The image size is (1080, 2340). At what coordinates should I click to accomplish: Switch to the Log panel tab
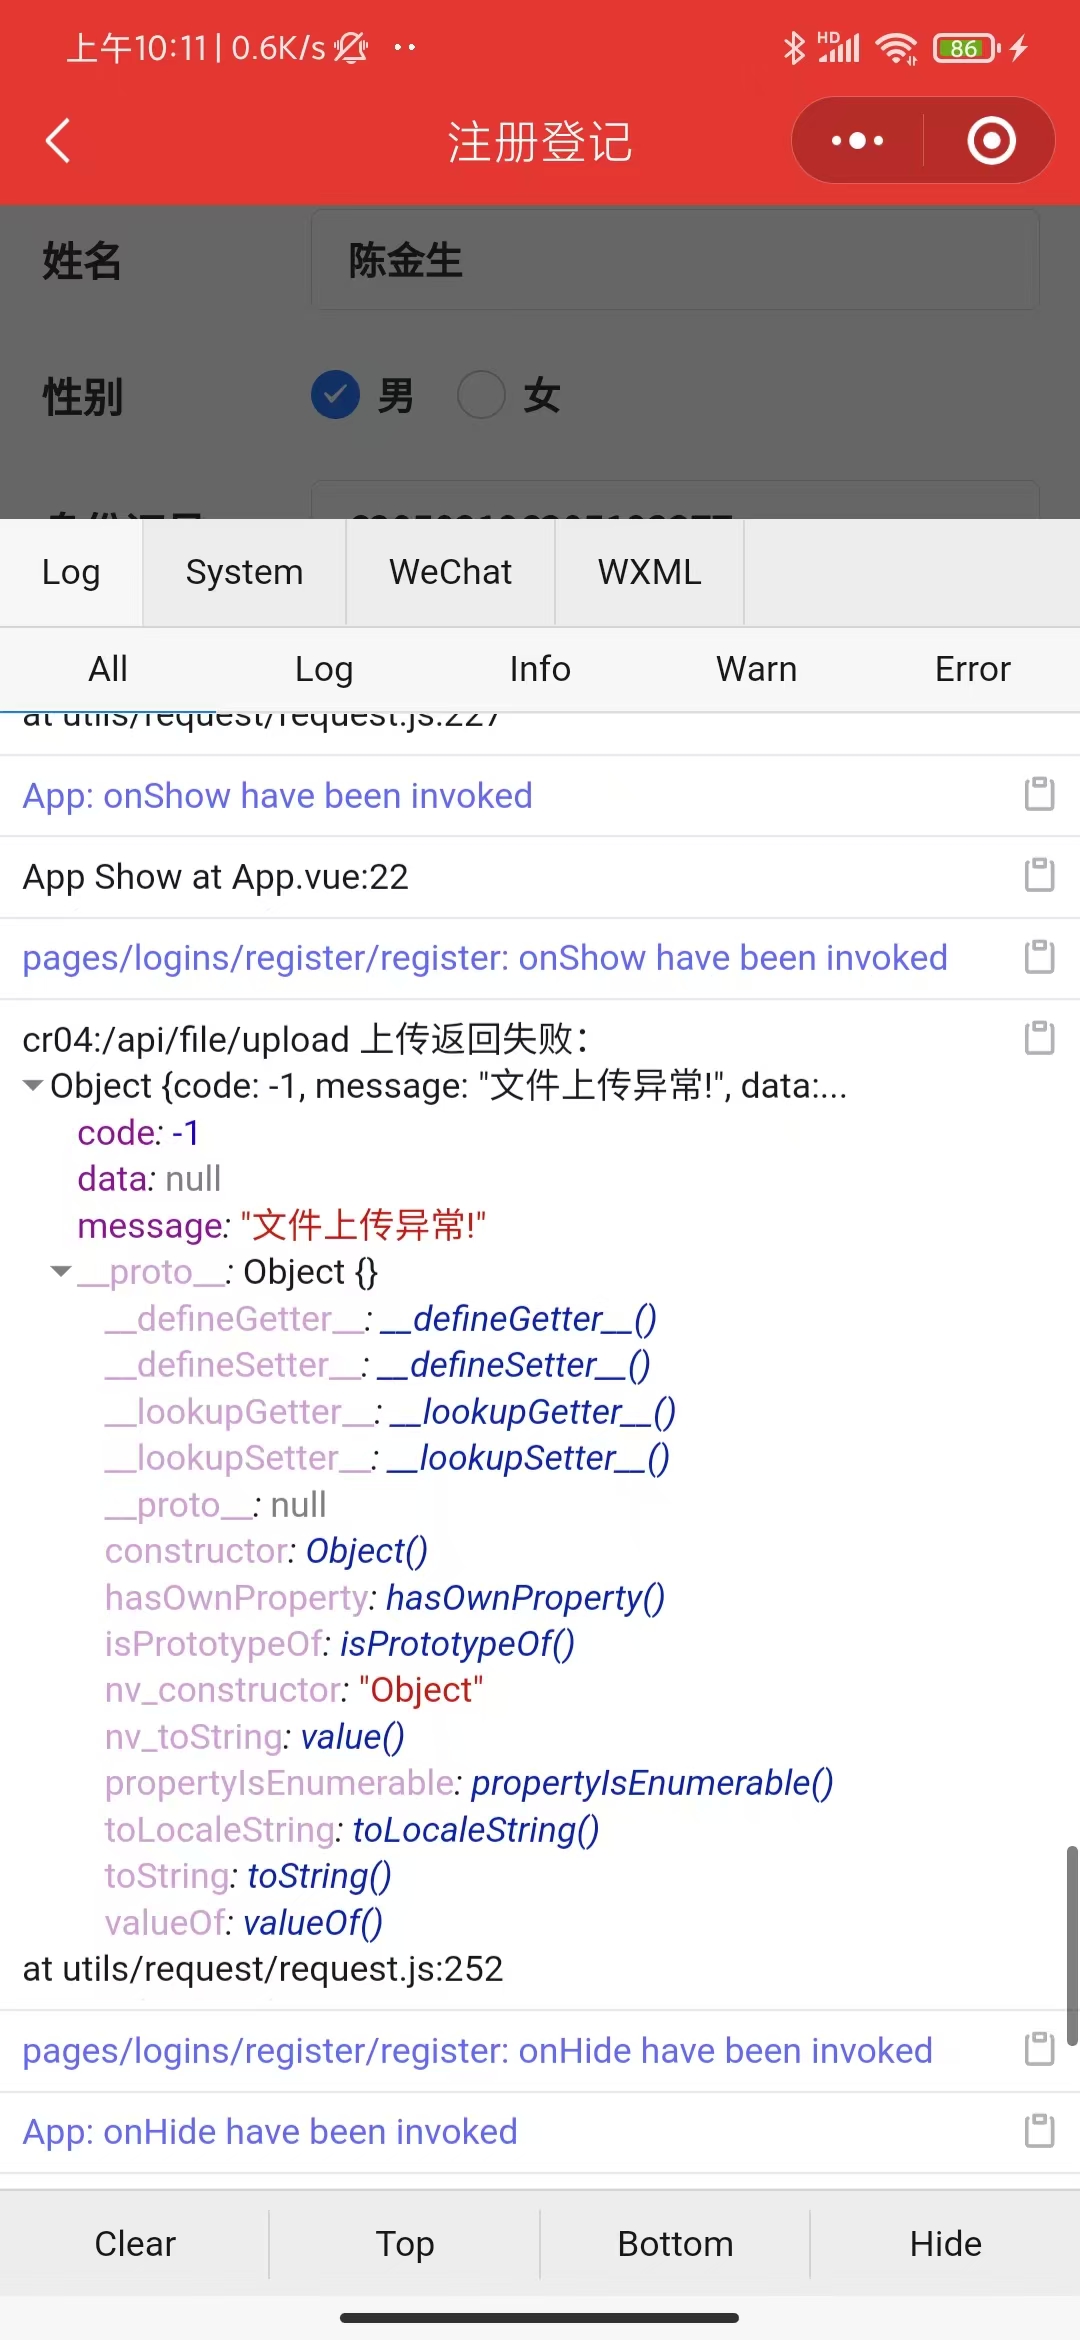pos(71,572)
